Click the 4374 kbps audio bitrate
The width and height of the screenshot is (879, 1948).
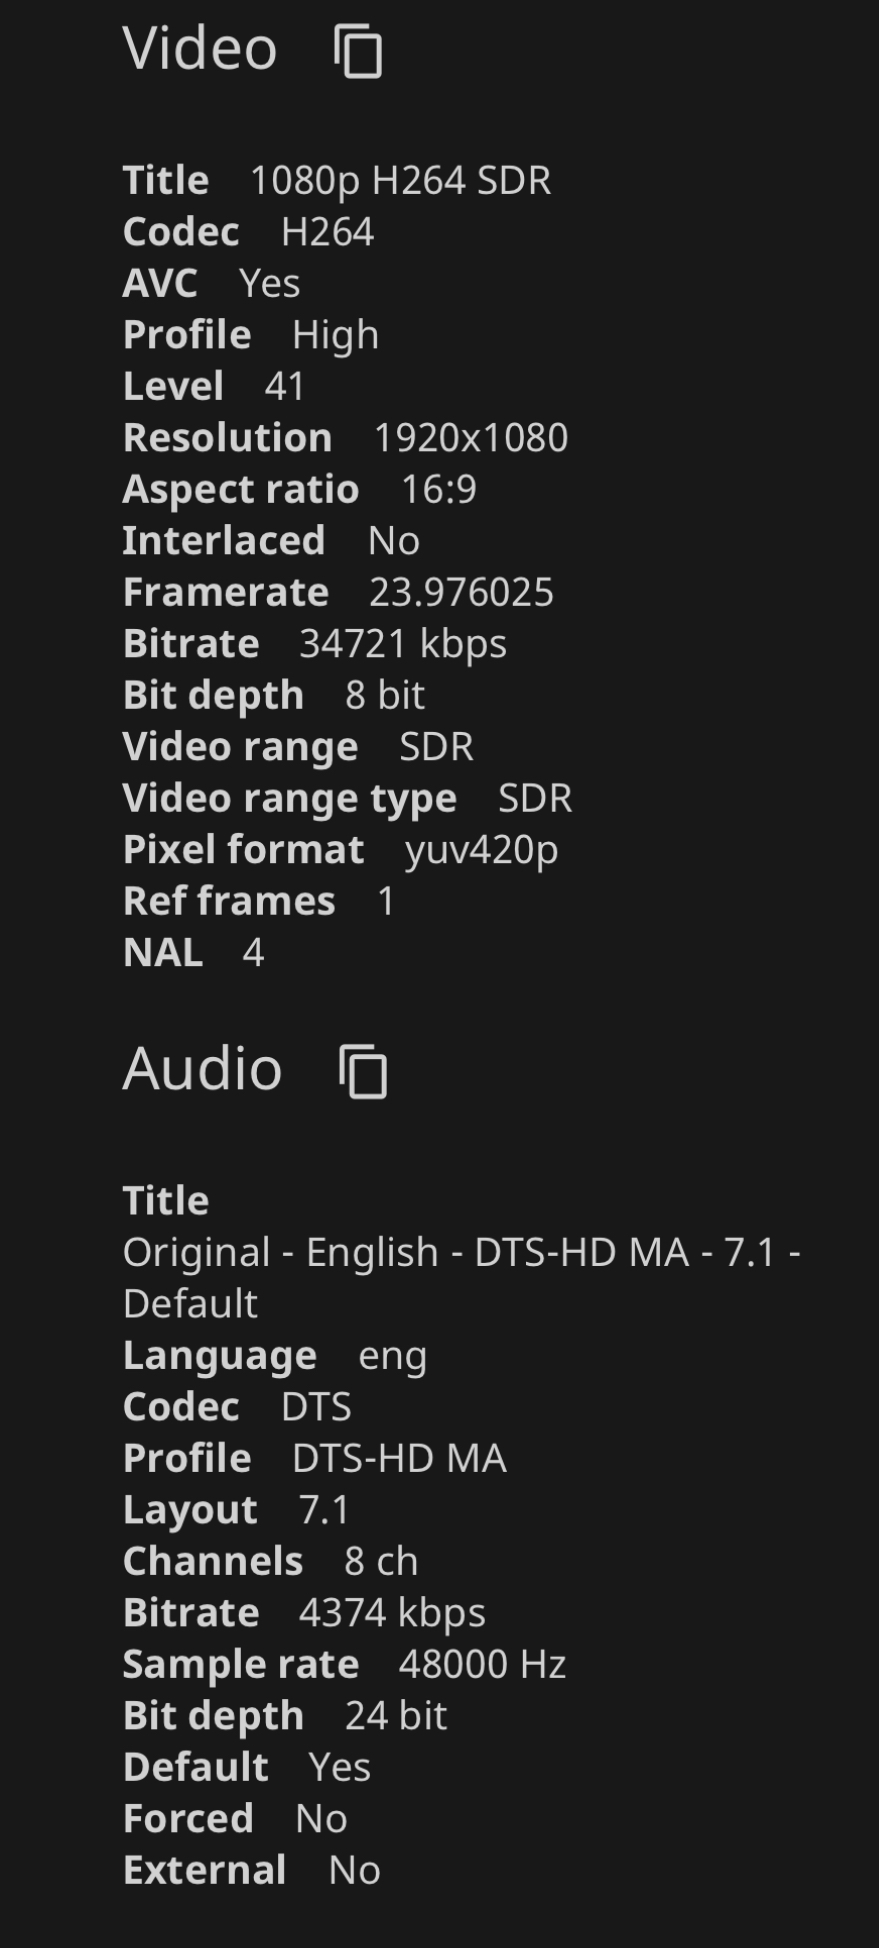click(x=392, y=1613)
